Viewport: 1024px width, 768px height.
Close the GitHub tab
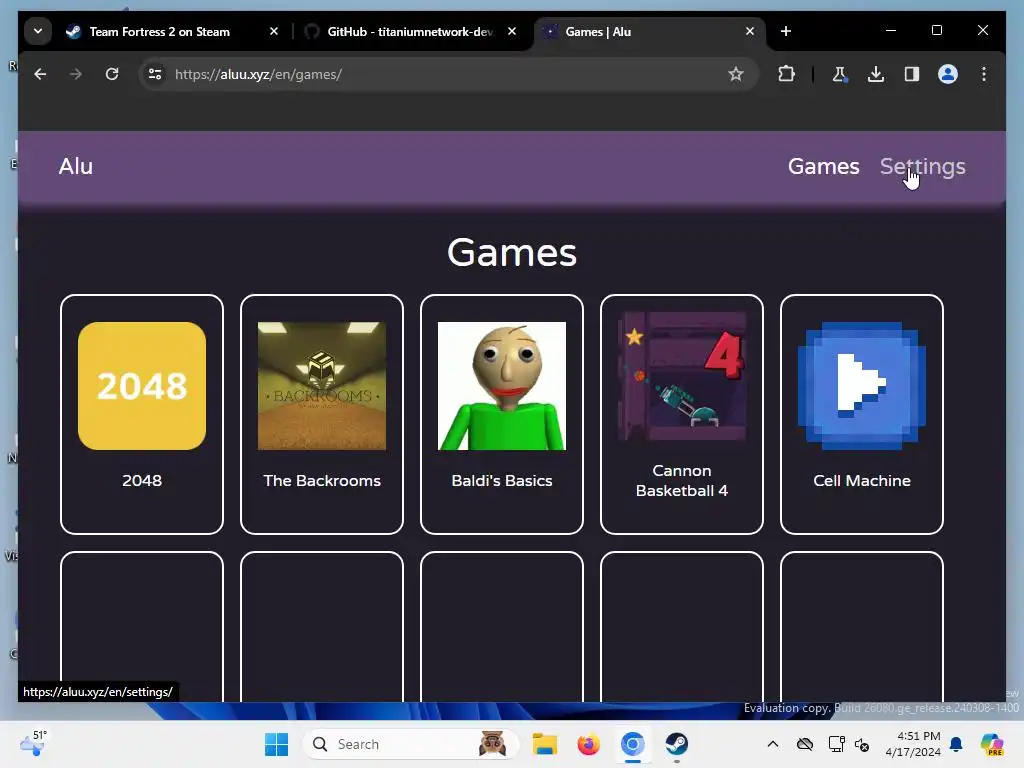click(512, 31)
